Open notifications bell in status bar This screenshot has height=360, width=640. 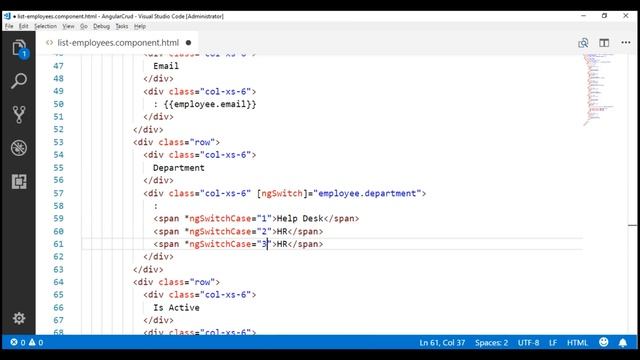click(623, 342)
